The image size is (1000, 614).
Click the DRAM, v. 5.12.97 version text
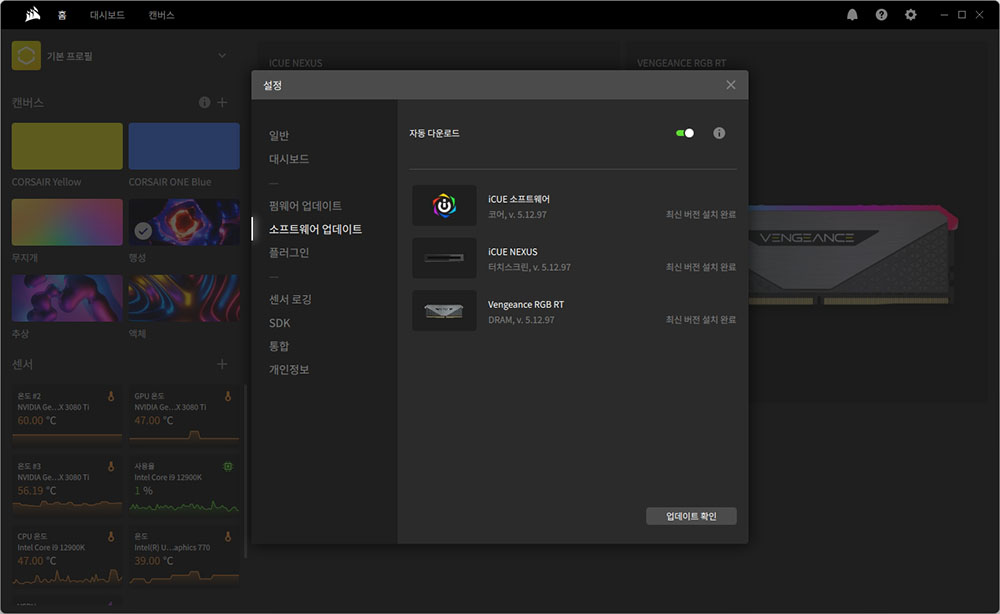tap(521, 319)
